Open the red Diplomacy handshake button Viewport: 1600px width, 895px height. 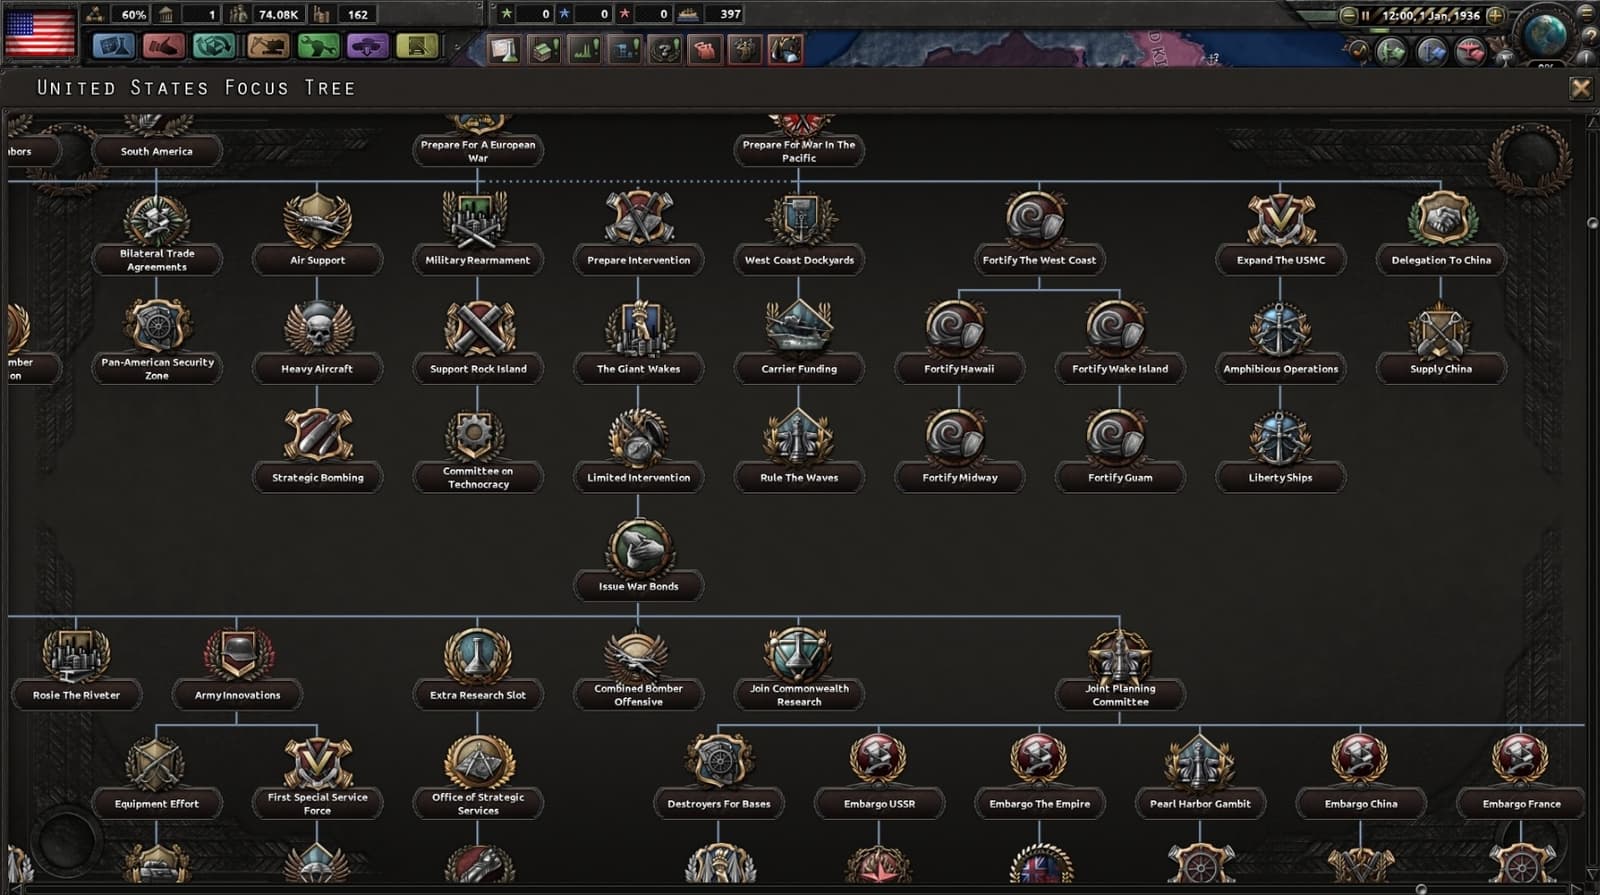(164, 46)
